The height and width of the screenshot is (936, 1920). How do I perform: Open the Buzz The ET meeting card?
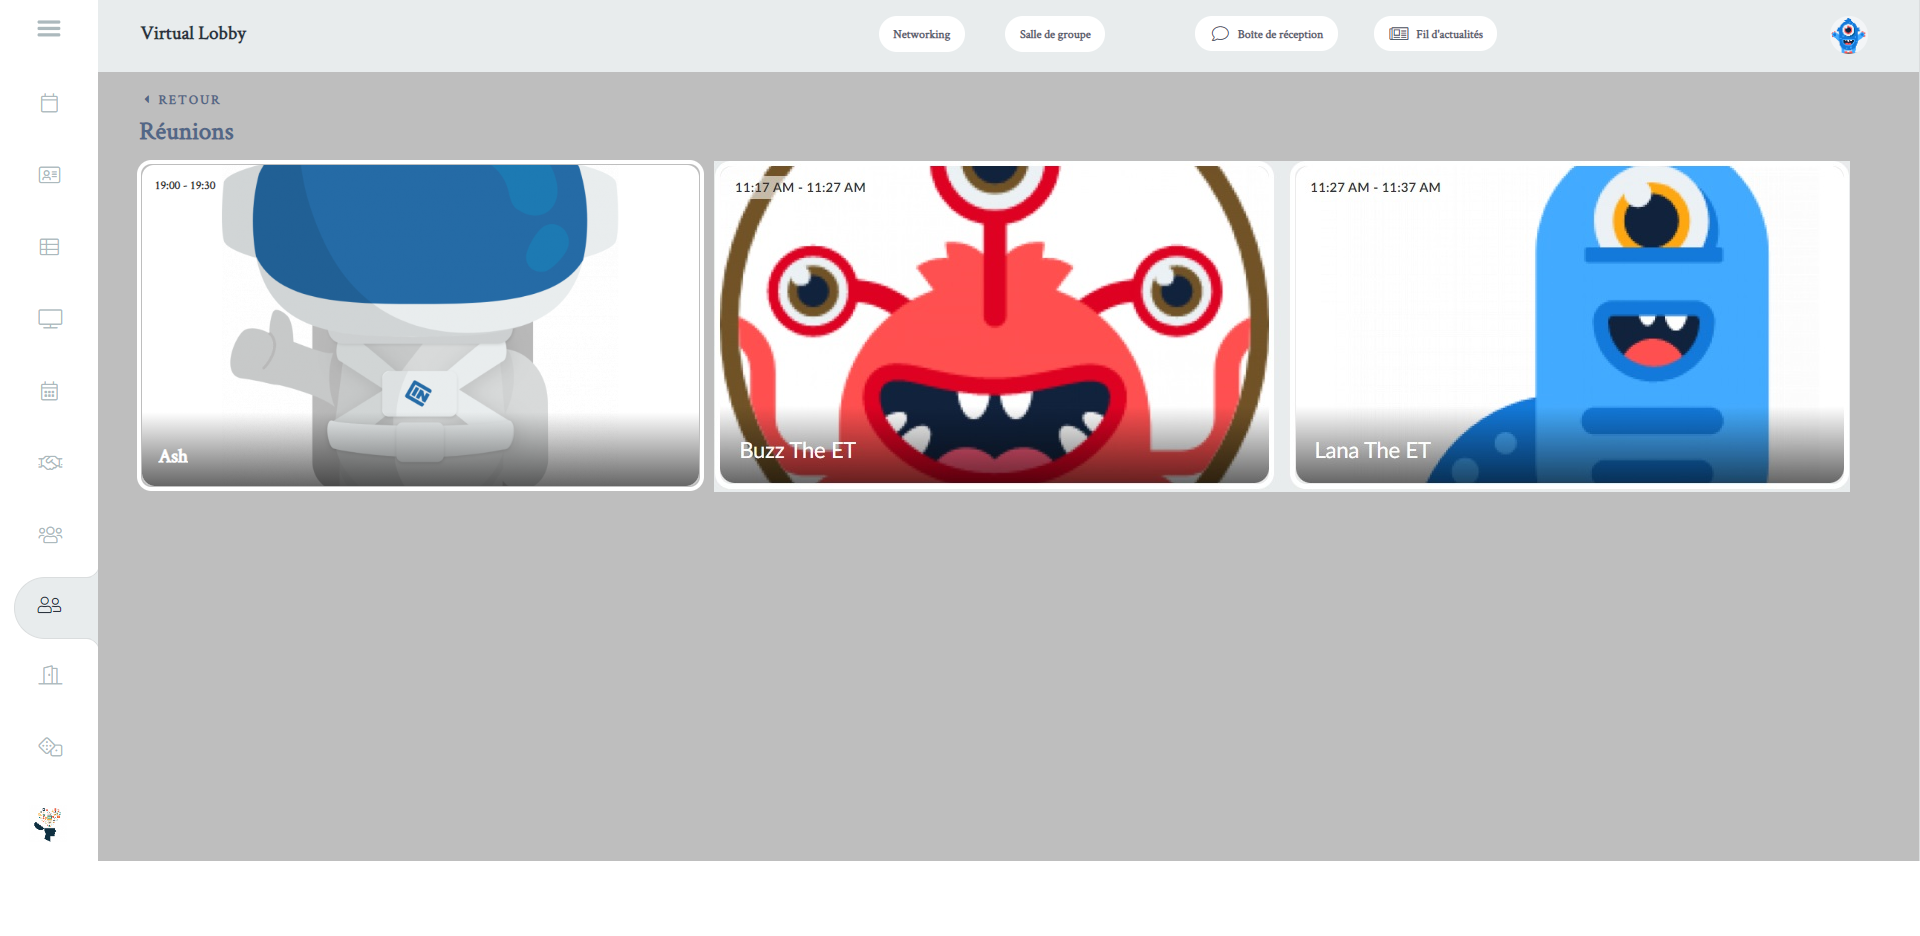tap(994, 325)
